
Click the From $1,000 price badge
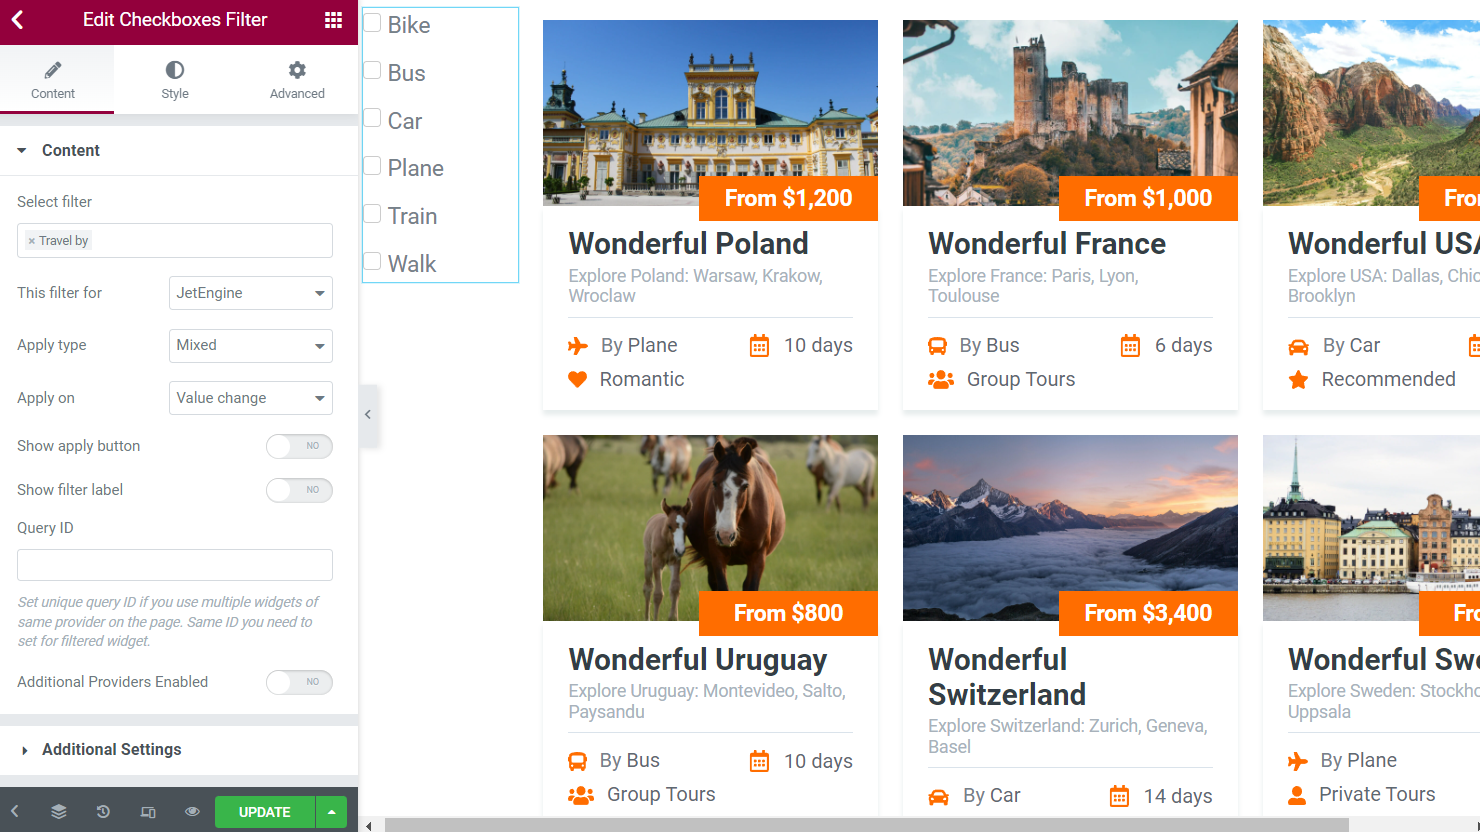click(x=1148, y=198)
